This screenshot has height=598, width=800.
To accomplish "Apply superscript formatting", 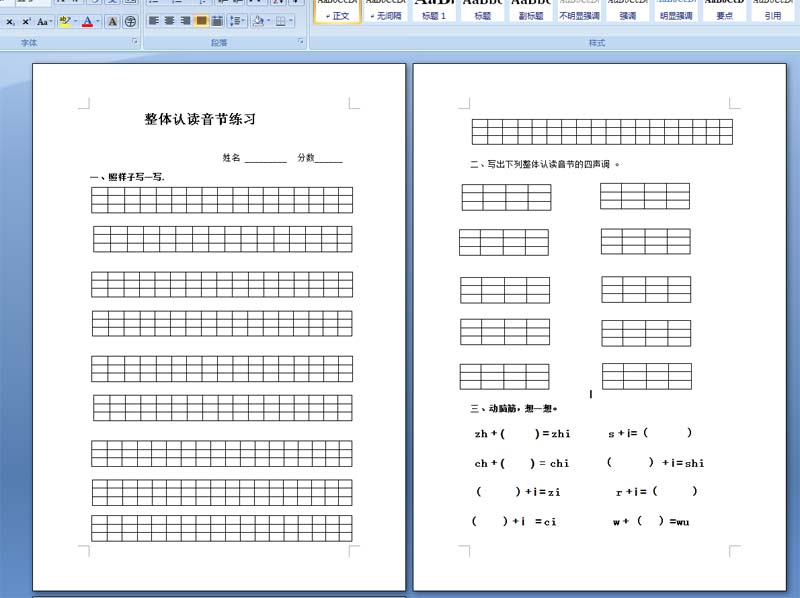I will pyautogui.click(x=26, y=21).
